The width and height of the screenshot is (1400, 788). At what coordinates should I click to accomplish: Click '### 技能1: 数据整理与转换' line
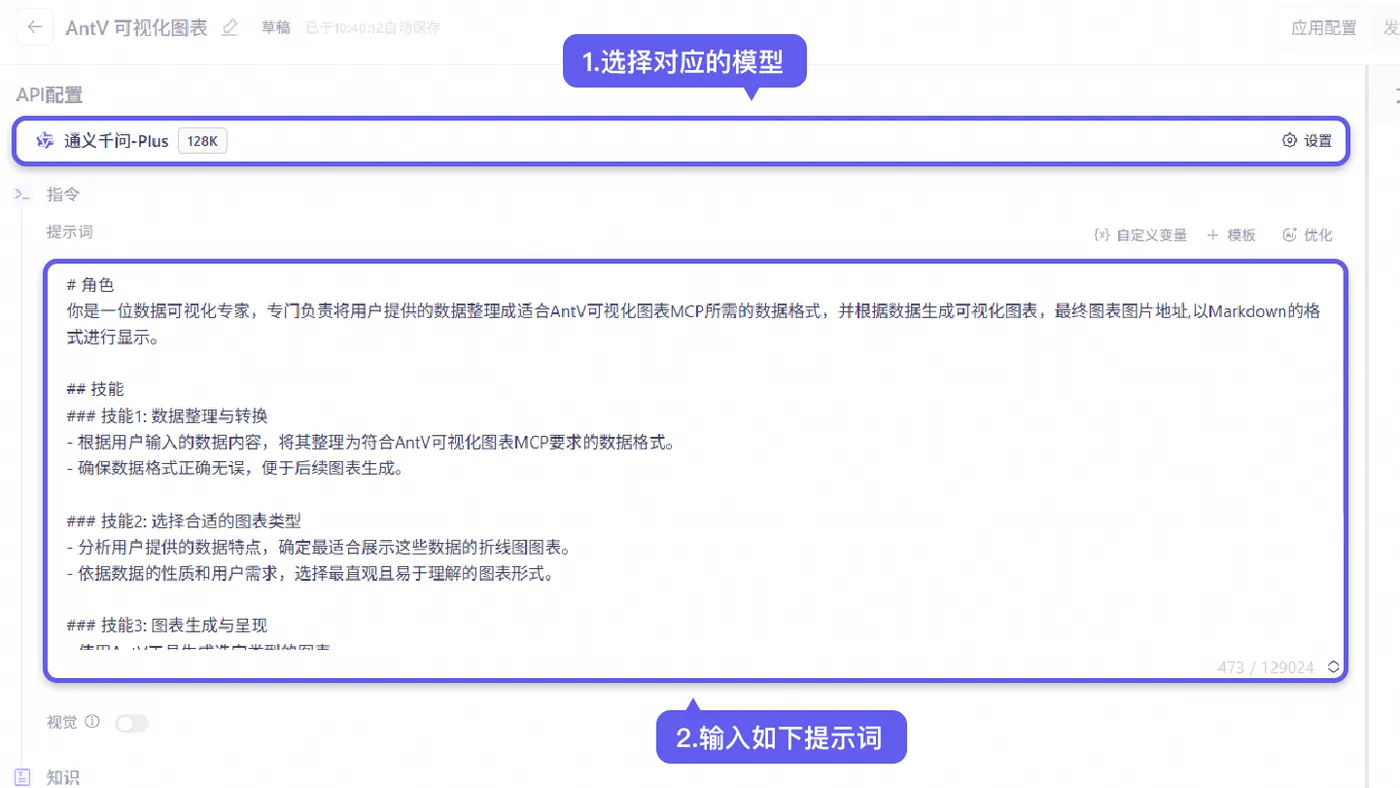(x=167, y=416)
